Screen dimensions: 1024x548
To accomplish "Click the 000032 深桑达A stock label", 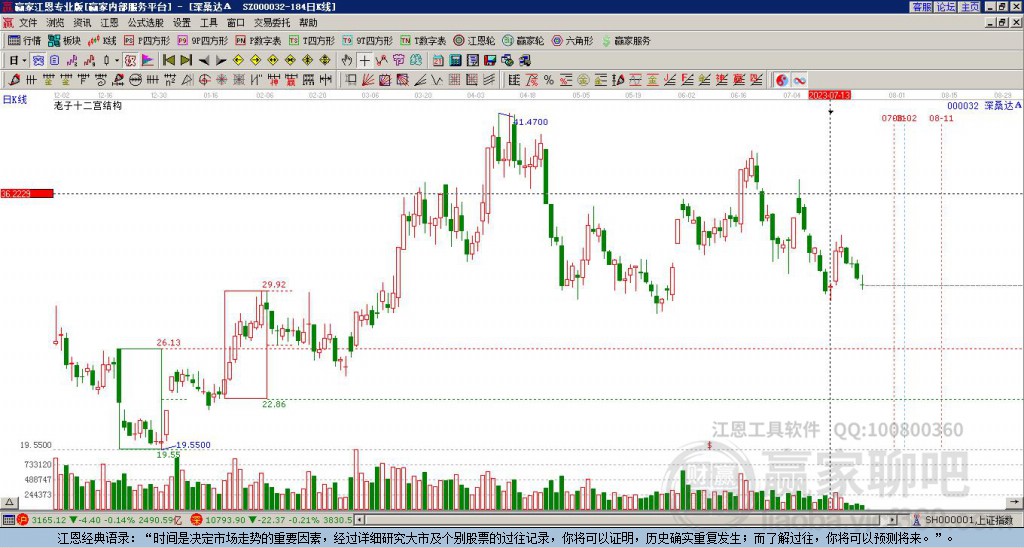I will (984, 106).
